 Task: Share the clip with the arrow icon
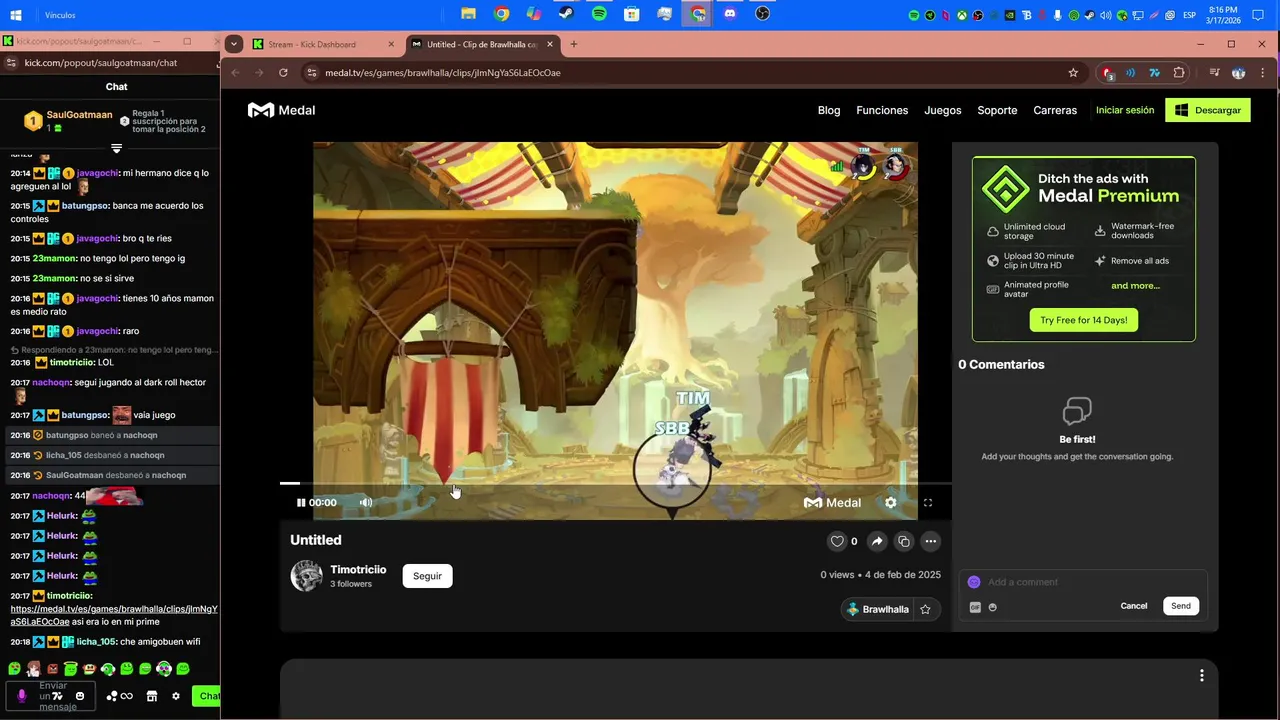pyautogui.click(x=877, y=541)
